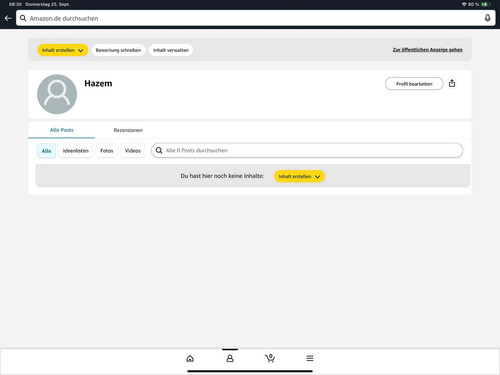Select the 'Alle' filter chip

pyautogui.click(x=46, y=151)
